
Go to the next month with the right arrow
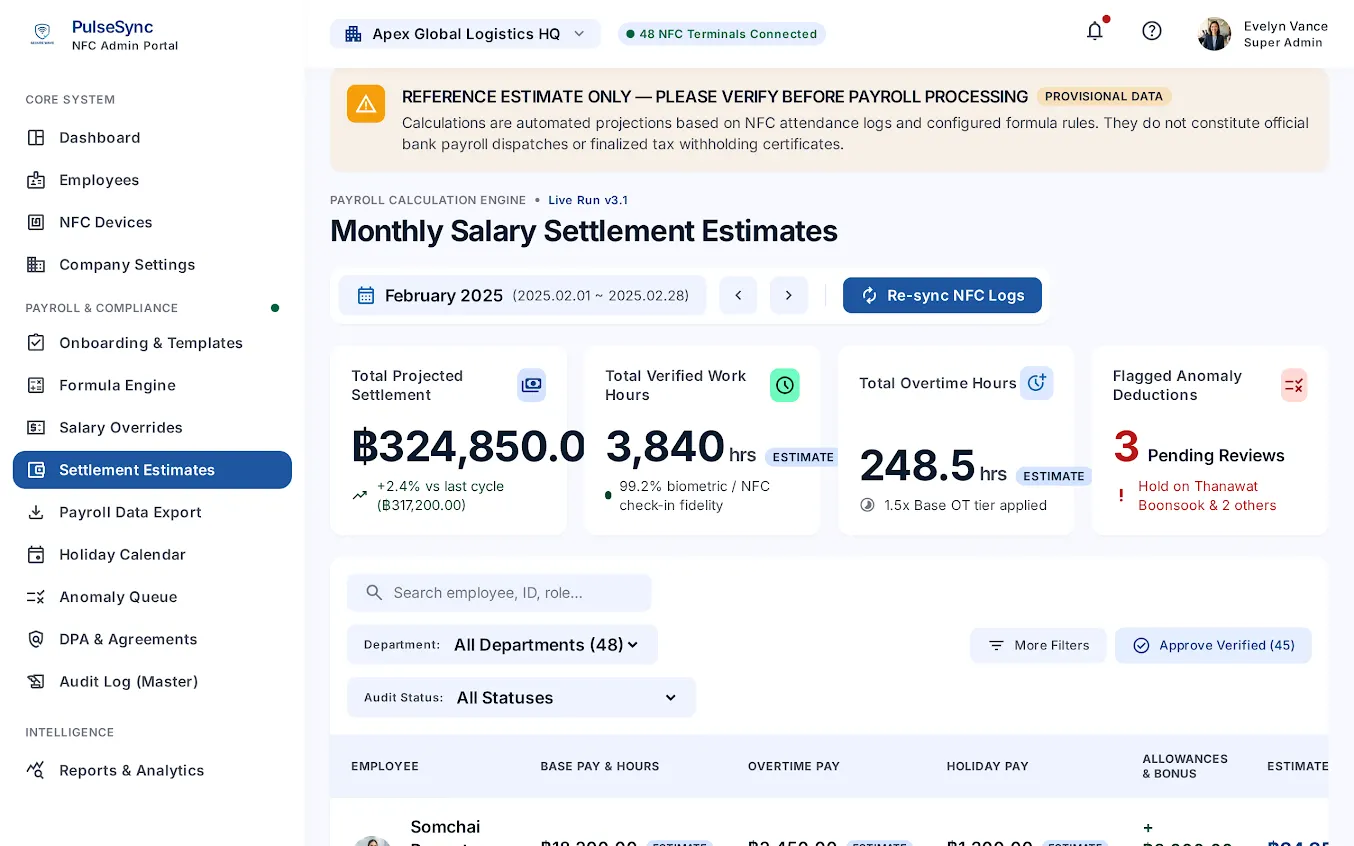tap(789, 295)
